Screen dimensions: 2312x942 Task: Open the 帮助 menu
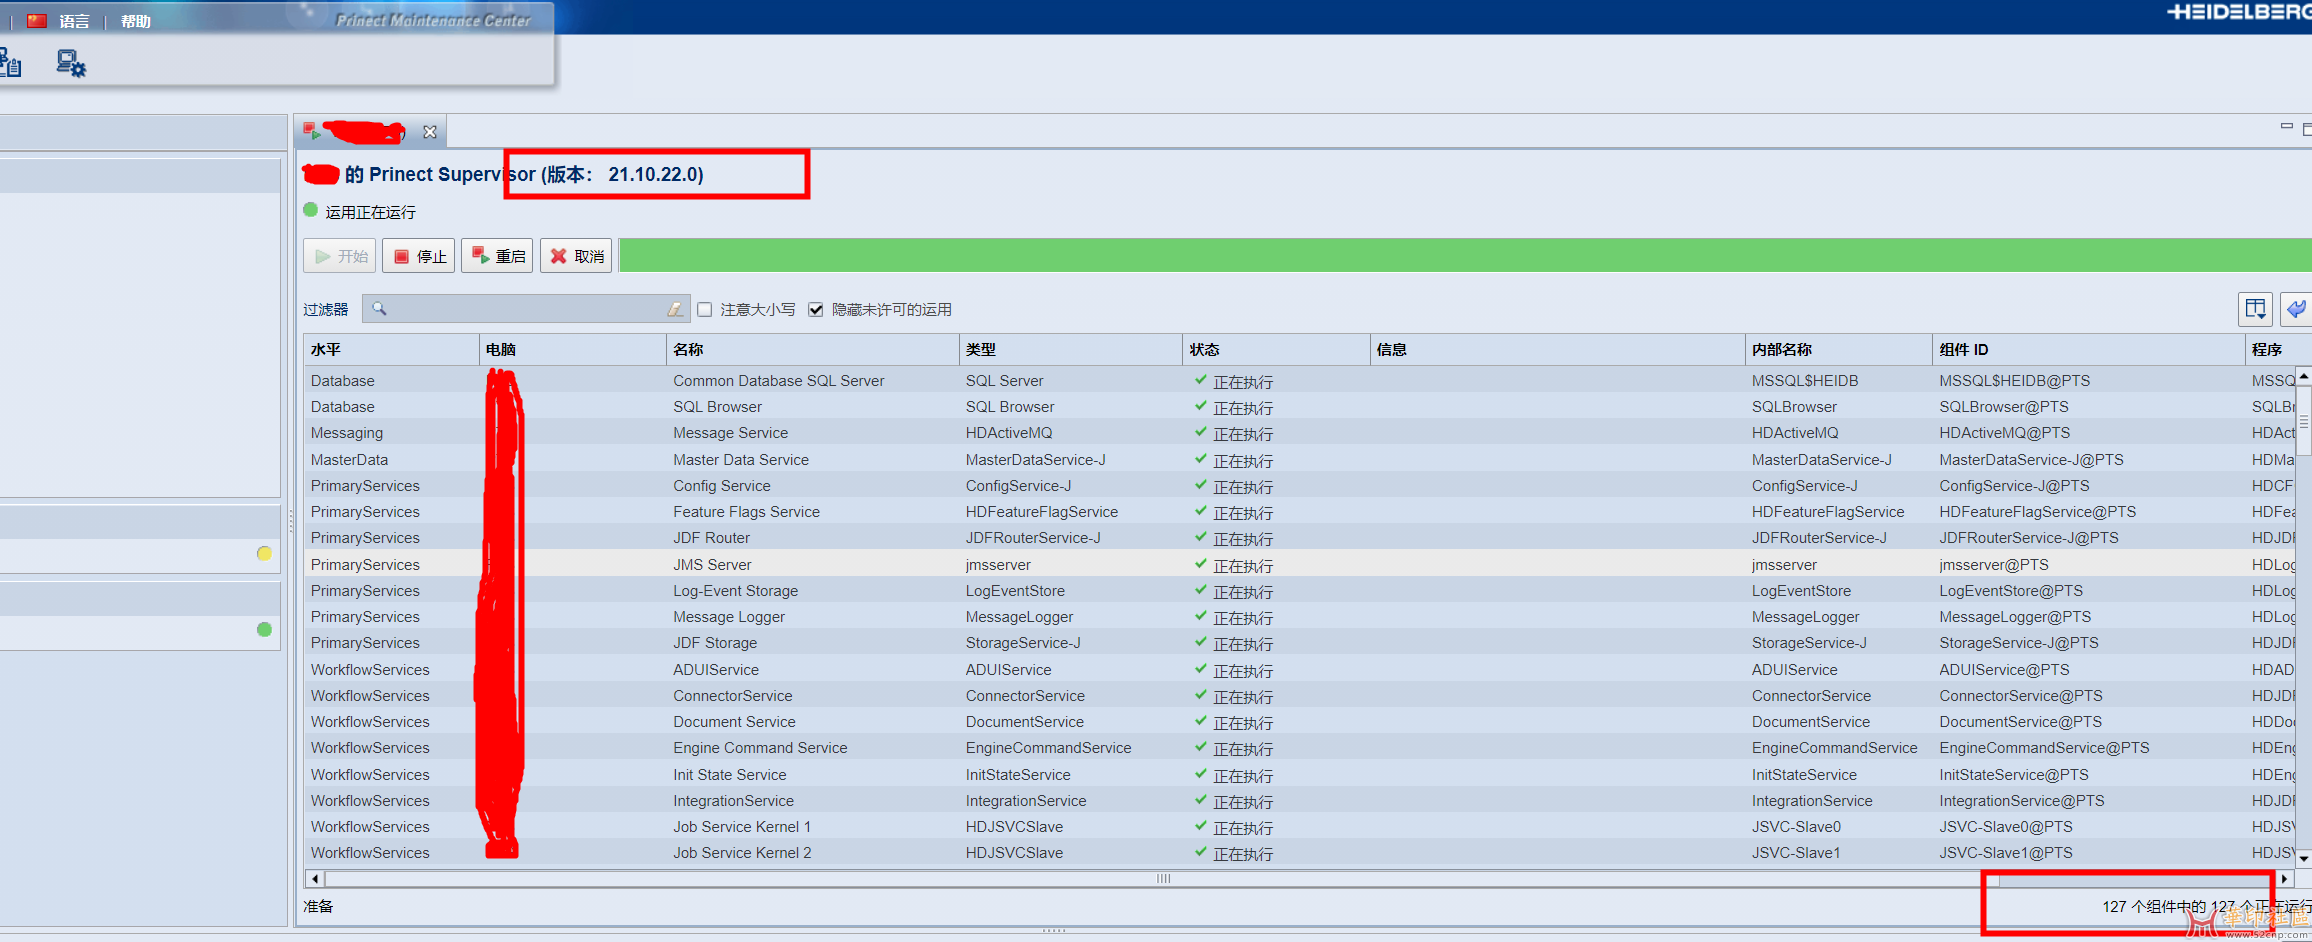(x=135, y=21)
